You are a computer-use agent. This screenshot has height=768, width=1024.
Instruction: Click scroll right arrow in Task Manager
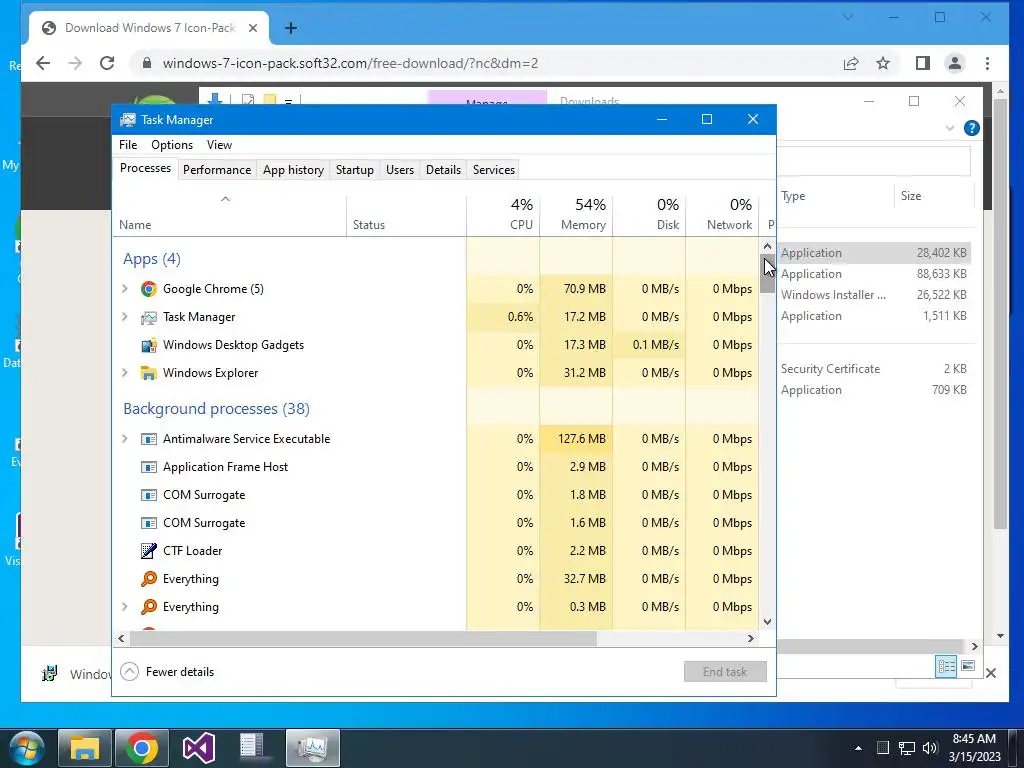pyautogui.click(x=751, y=638)
